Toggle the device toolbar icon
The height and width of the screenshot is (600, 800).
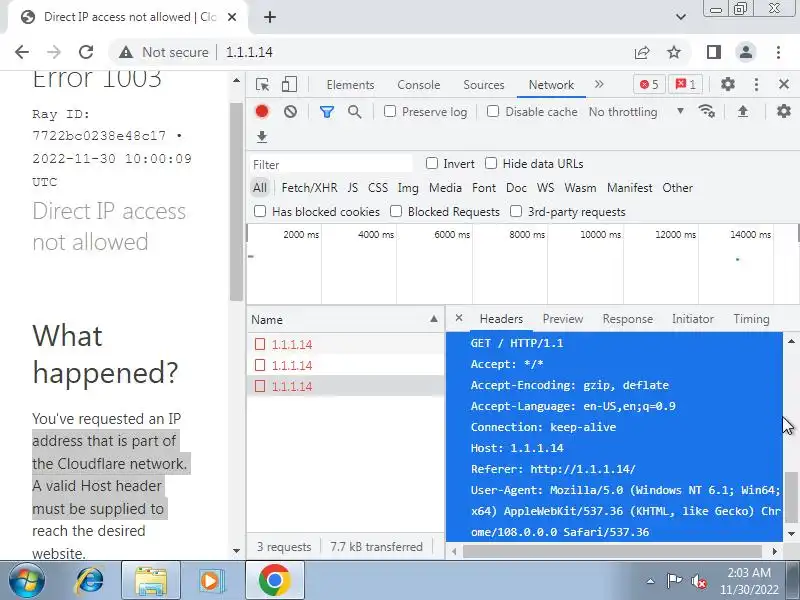click(289, 85)
